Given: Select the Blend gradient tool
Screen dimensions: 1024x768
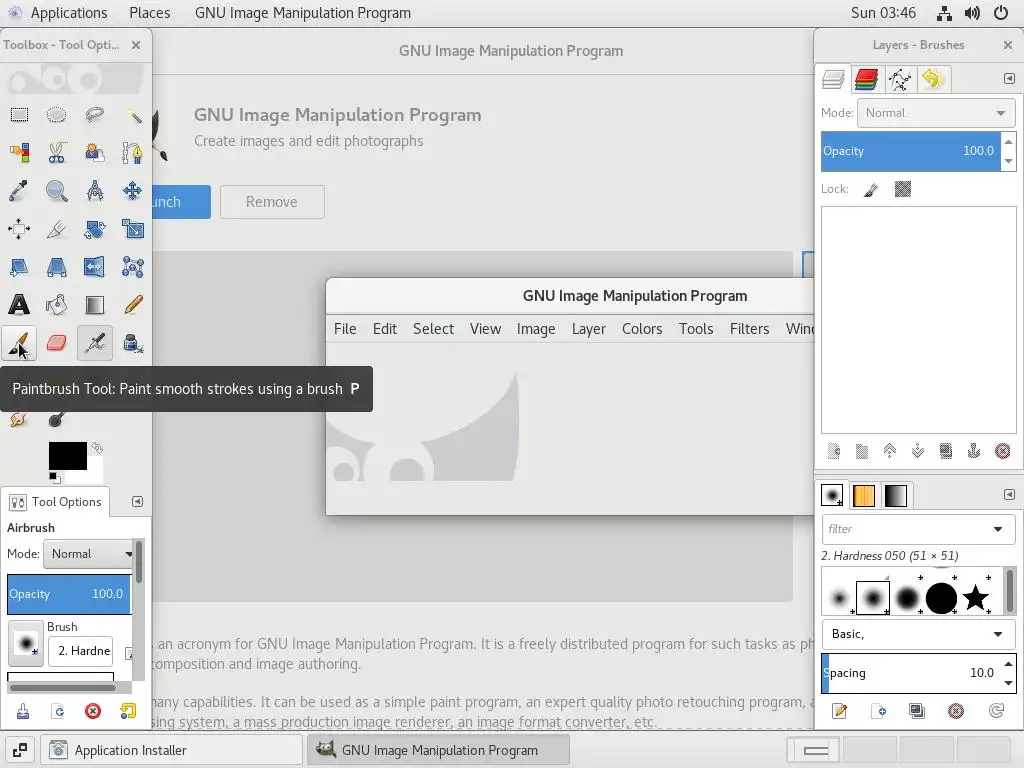Looking at the screenshot, I should [x=95, y=304].
